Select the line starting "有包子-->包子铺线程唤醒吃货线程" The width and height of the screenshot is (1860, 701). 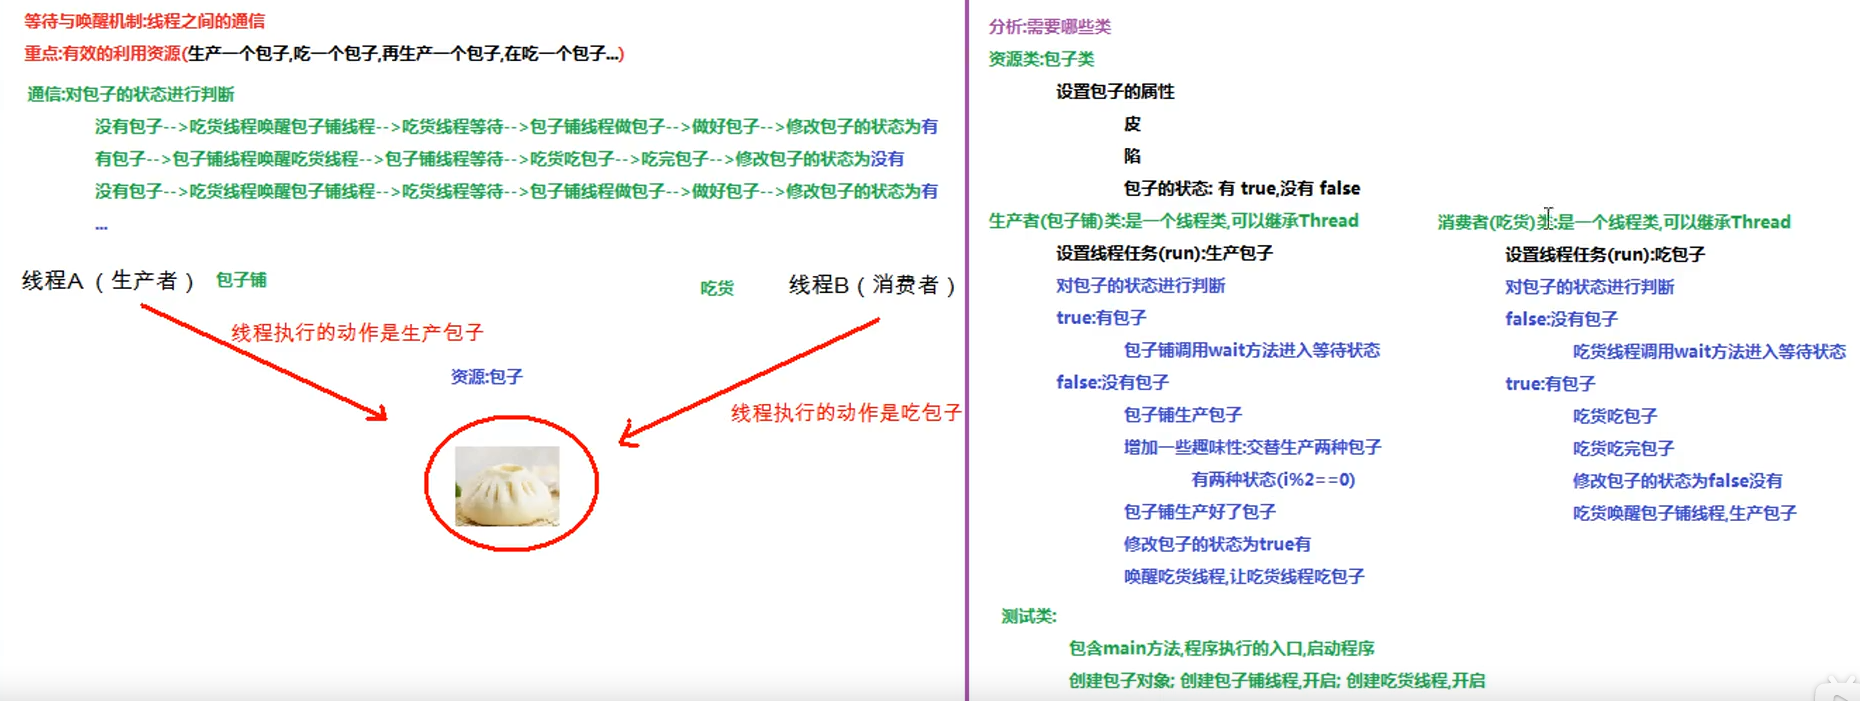click(x=499, y=159)
